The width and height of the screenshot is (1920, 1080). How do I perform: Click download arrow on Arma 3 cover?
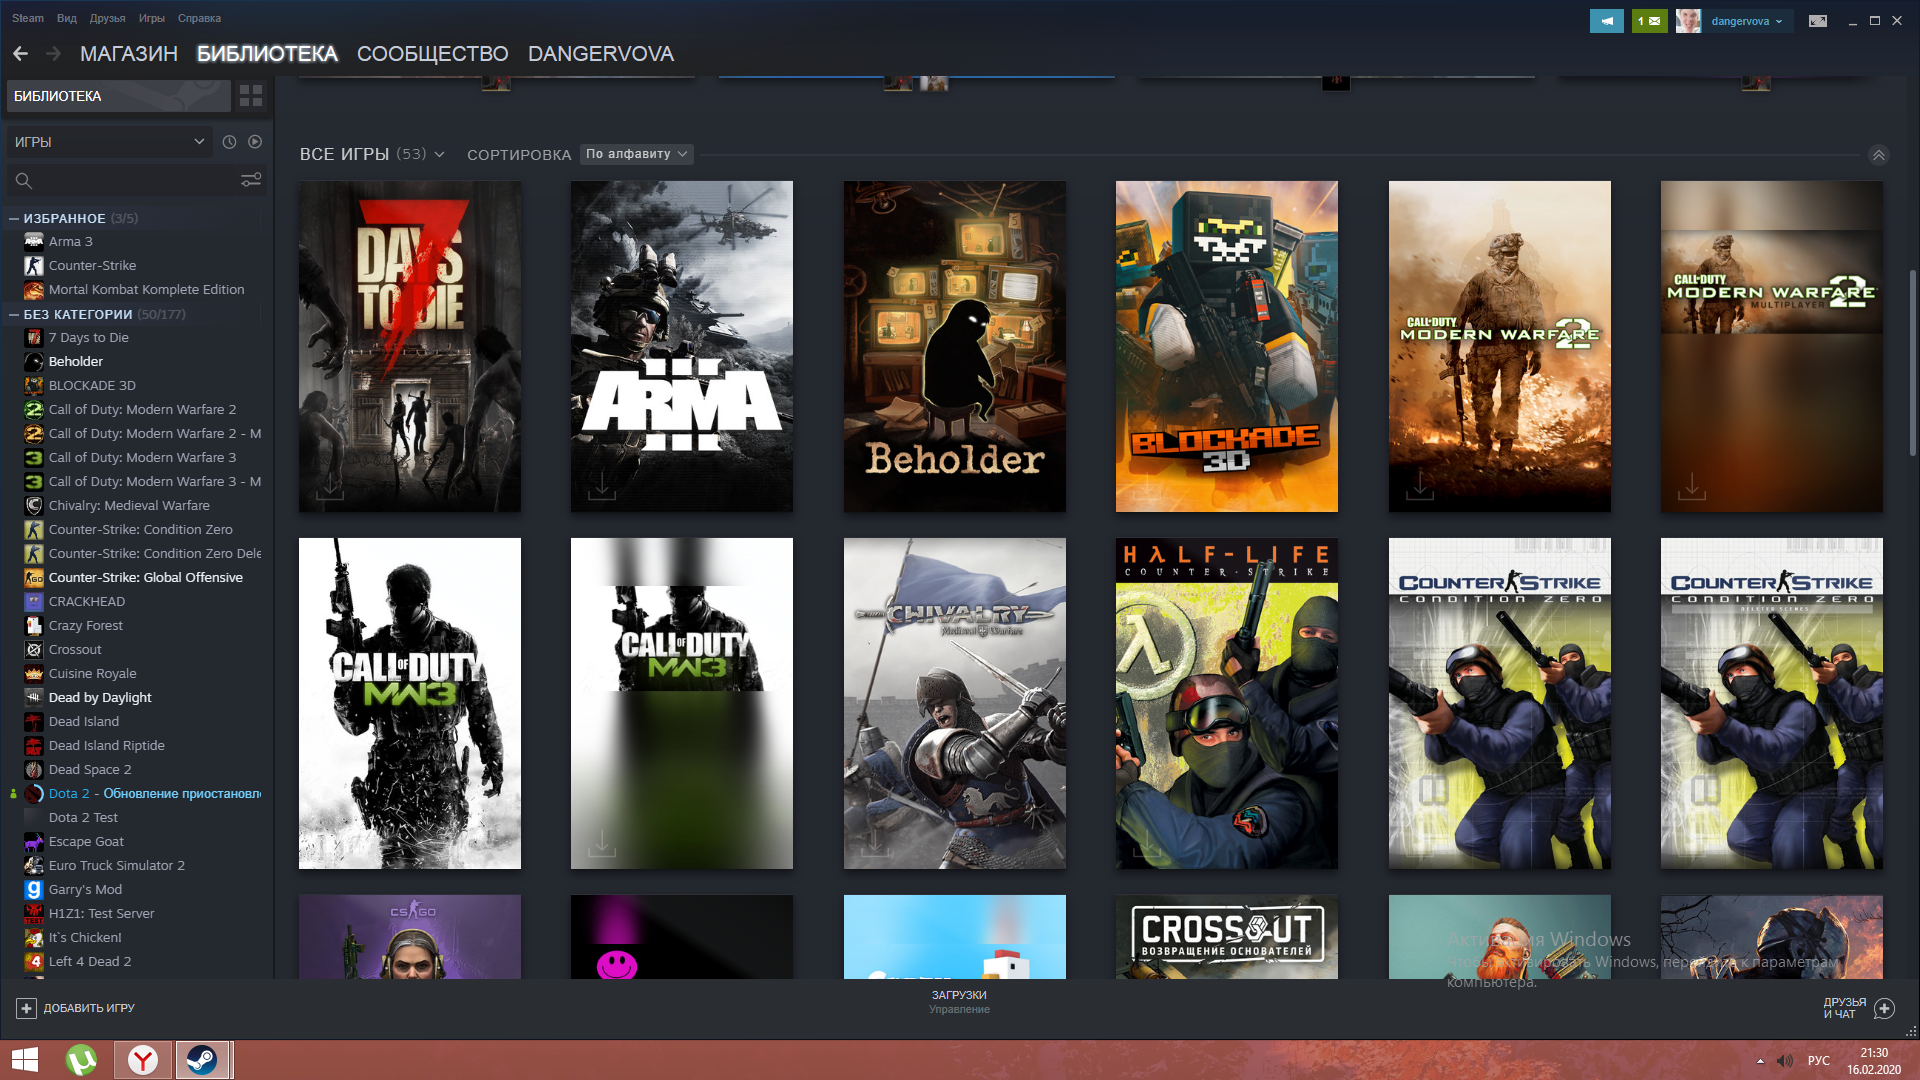click(x=602, y=487)
